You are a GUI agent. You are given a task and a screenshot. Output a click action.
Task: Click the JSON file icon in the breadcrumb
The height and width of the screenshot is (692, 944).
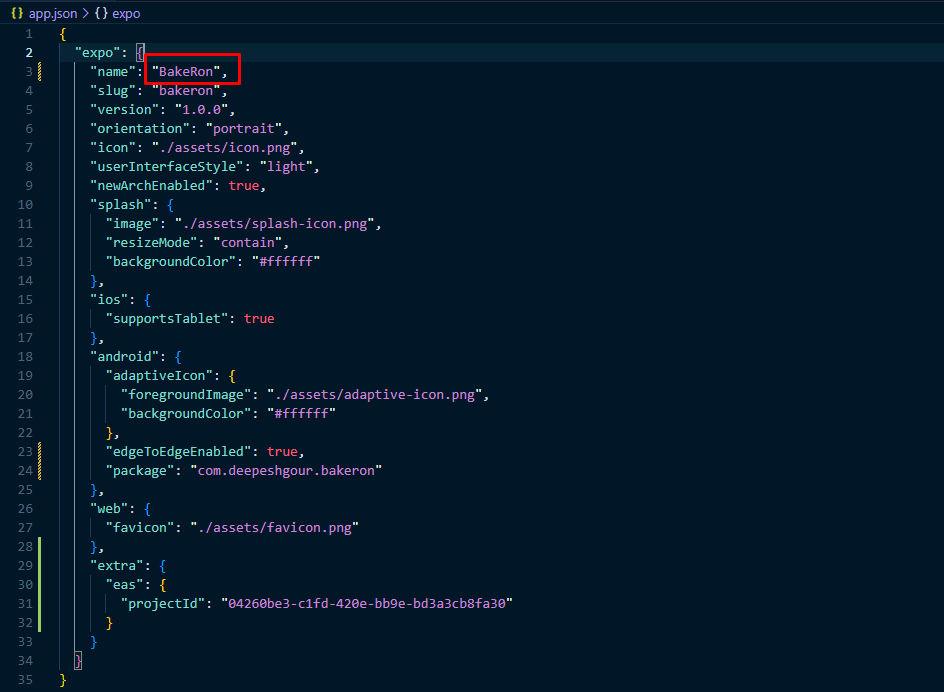point(16,14)
